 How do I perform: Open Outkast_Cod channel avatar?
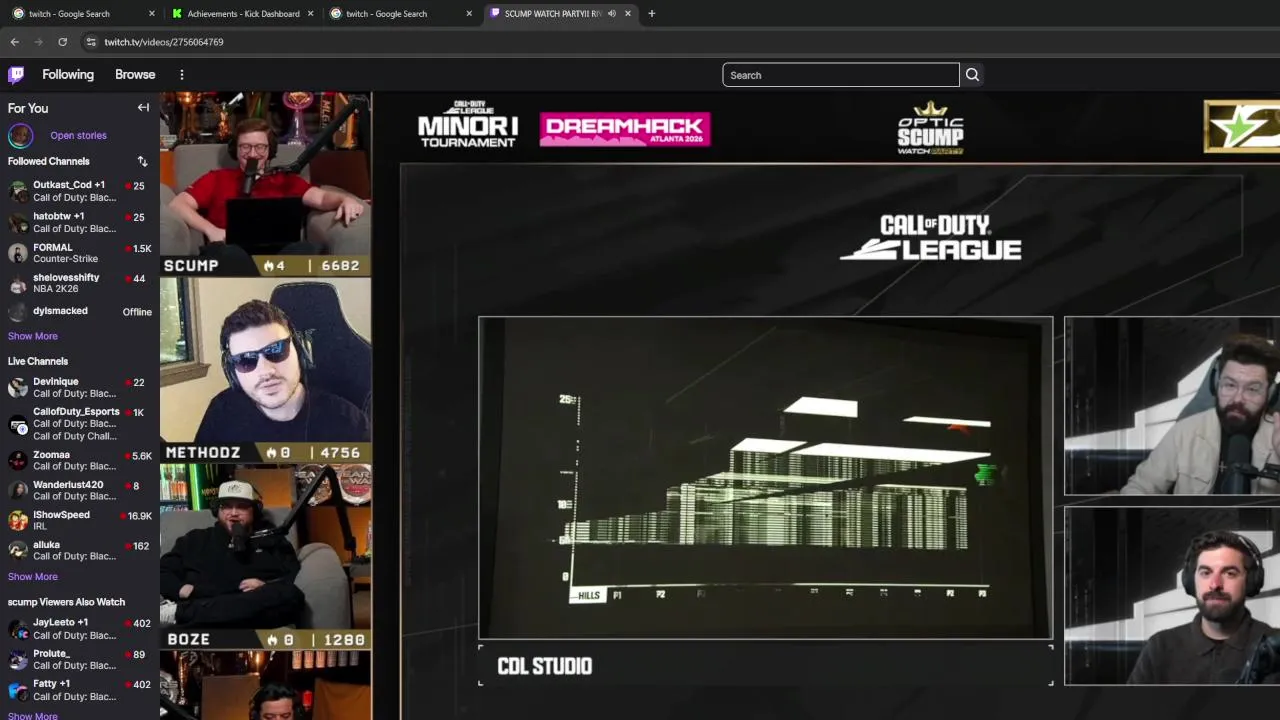18,191
